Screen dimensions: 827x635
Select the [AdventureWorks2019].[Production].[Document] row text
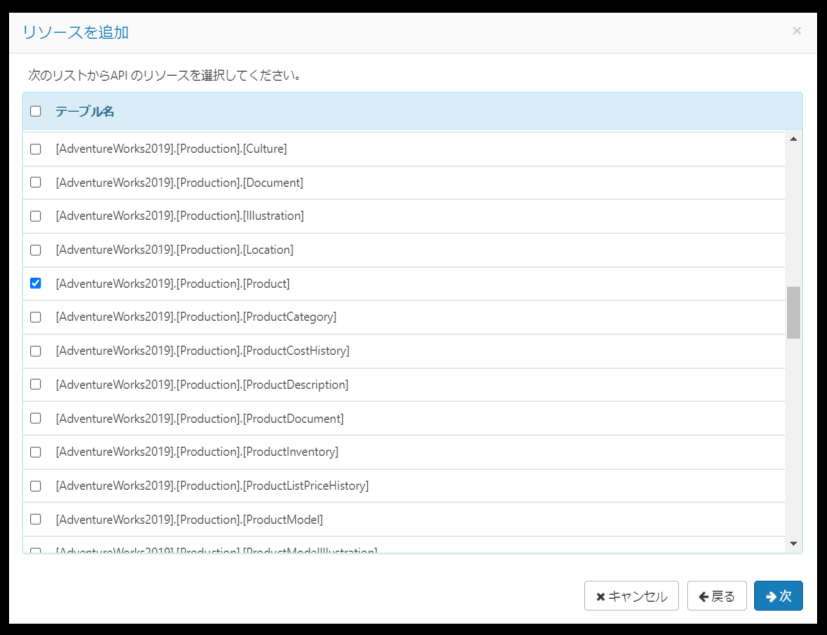click(179, 182)
